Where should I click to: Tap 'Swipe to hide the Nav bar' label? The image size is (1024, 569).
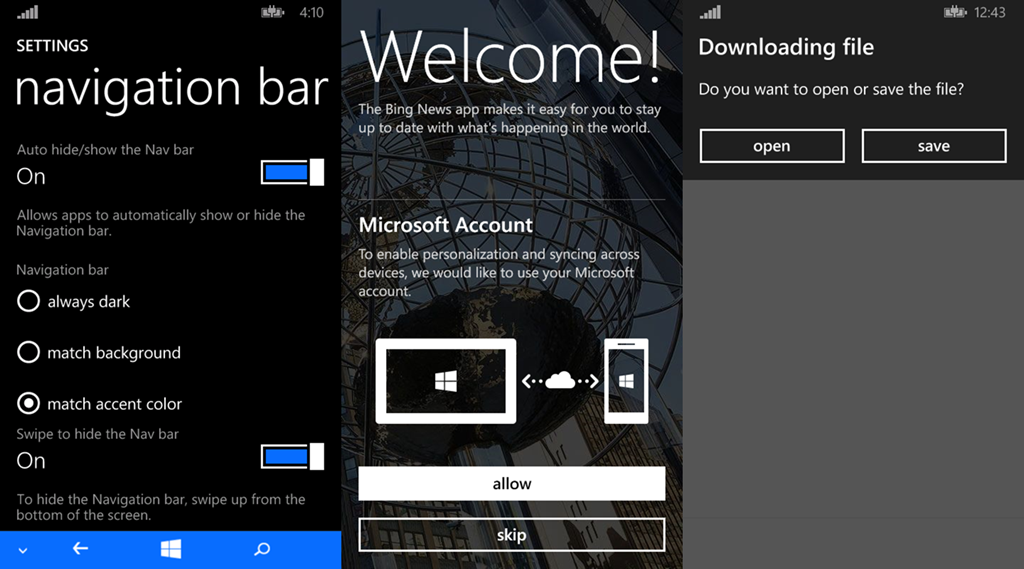click(97, 434)
